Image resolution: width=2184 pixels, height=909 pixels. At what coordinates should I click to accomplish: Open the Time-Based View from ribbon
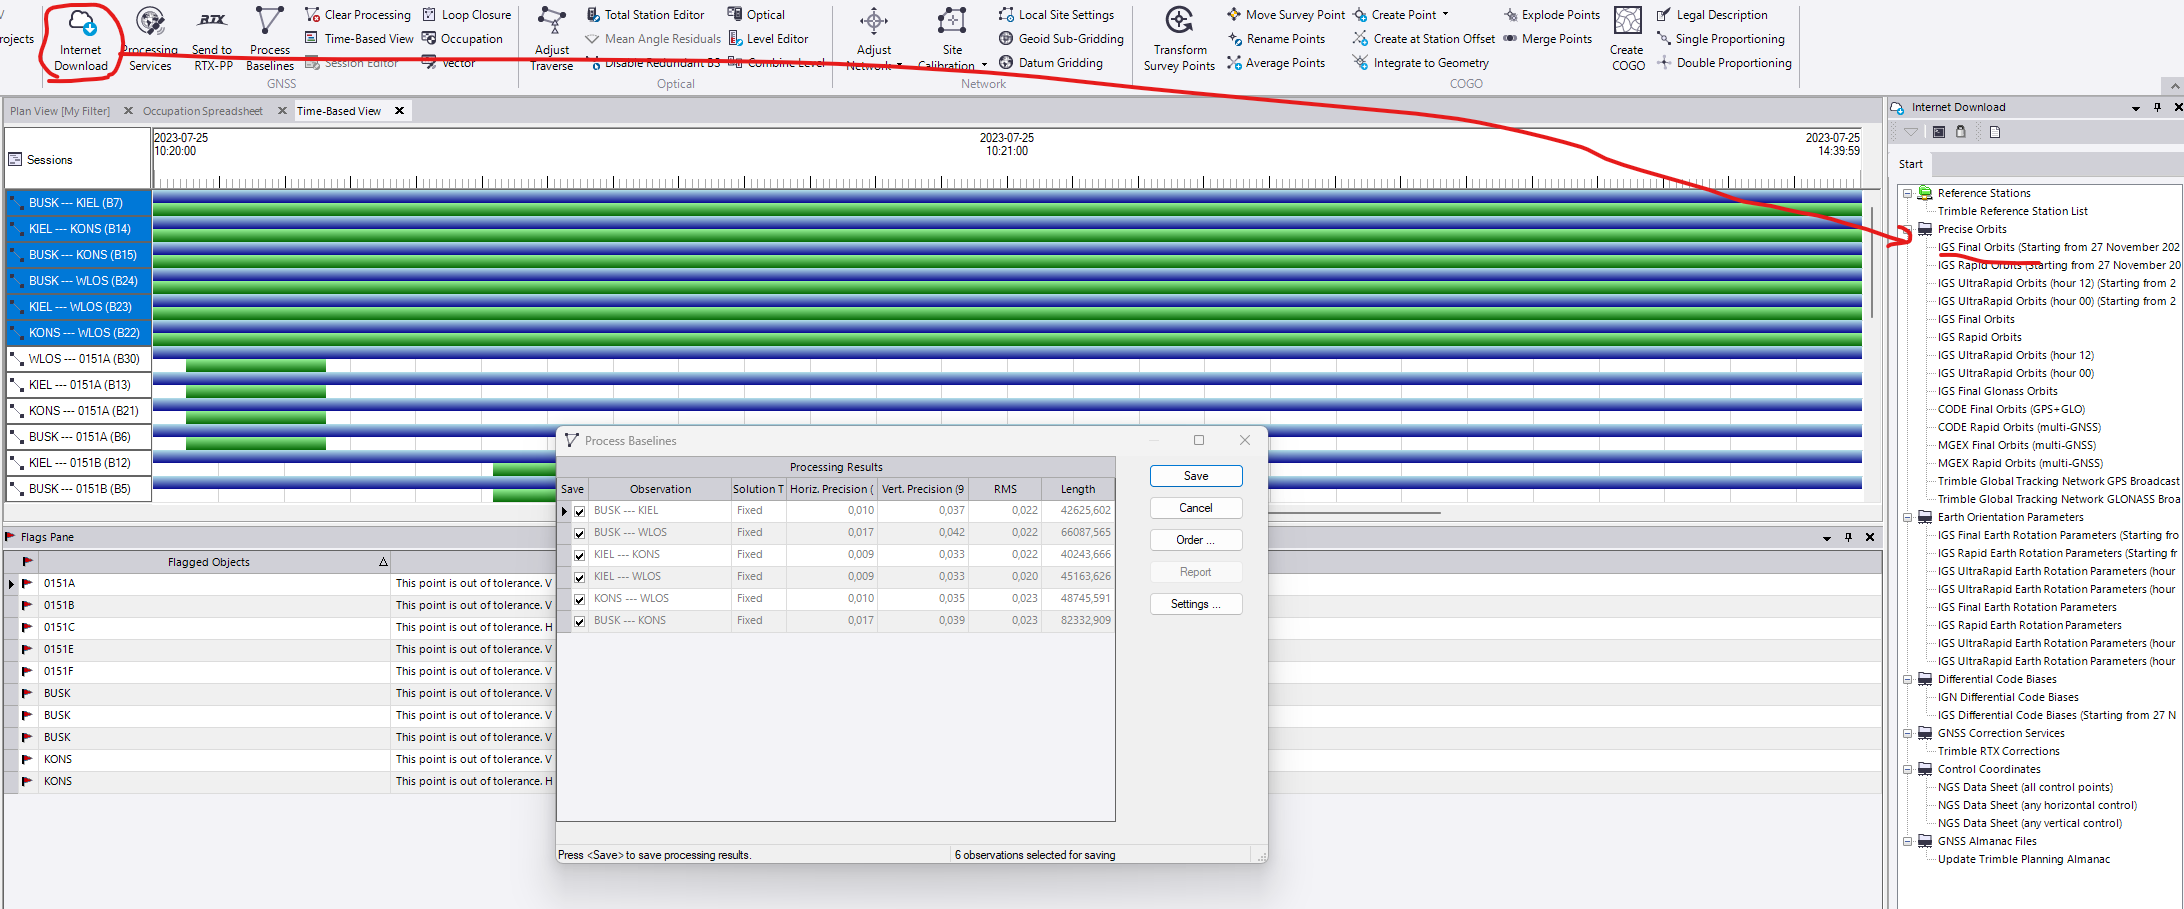359,39
